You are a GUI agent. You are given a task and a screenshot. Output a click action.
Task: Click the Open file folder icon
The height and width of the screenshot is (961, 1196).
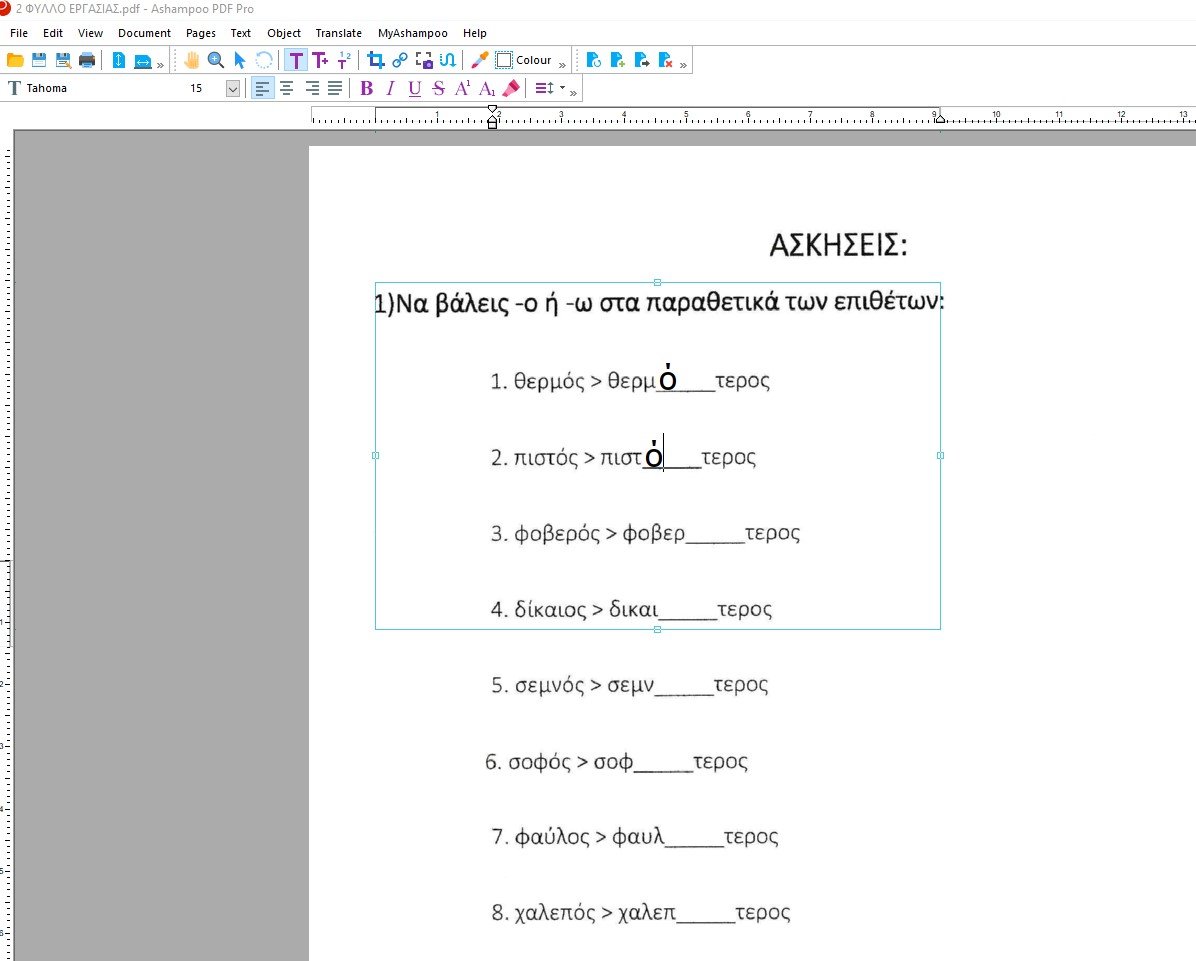click(15, 60)
